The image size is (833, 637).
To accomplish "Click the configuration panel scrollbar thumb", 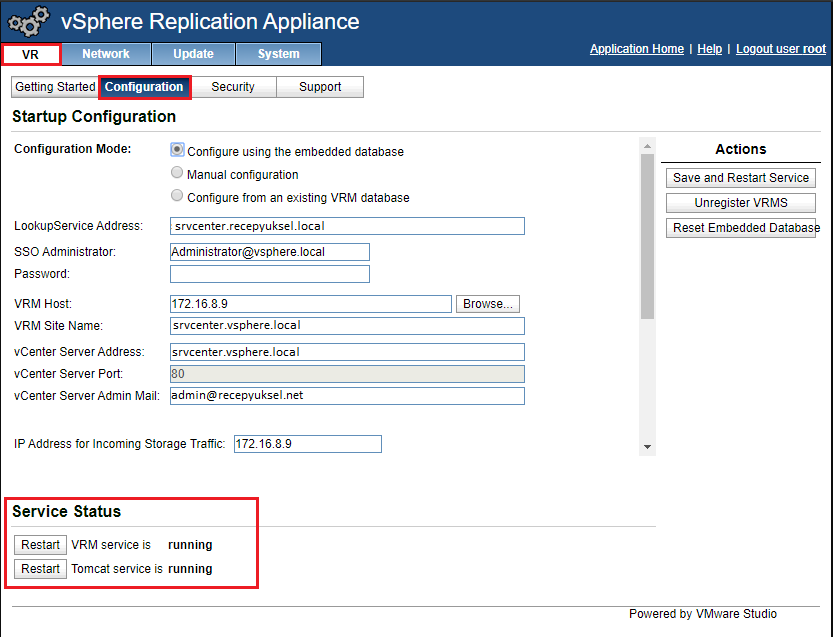I will (x=647, y=236).
